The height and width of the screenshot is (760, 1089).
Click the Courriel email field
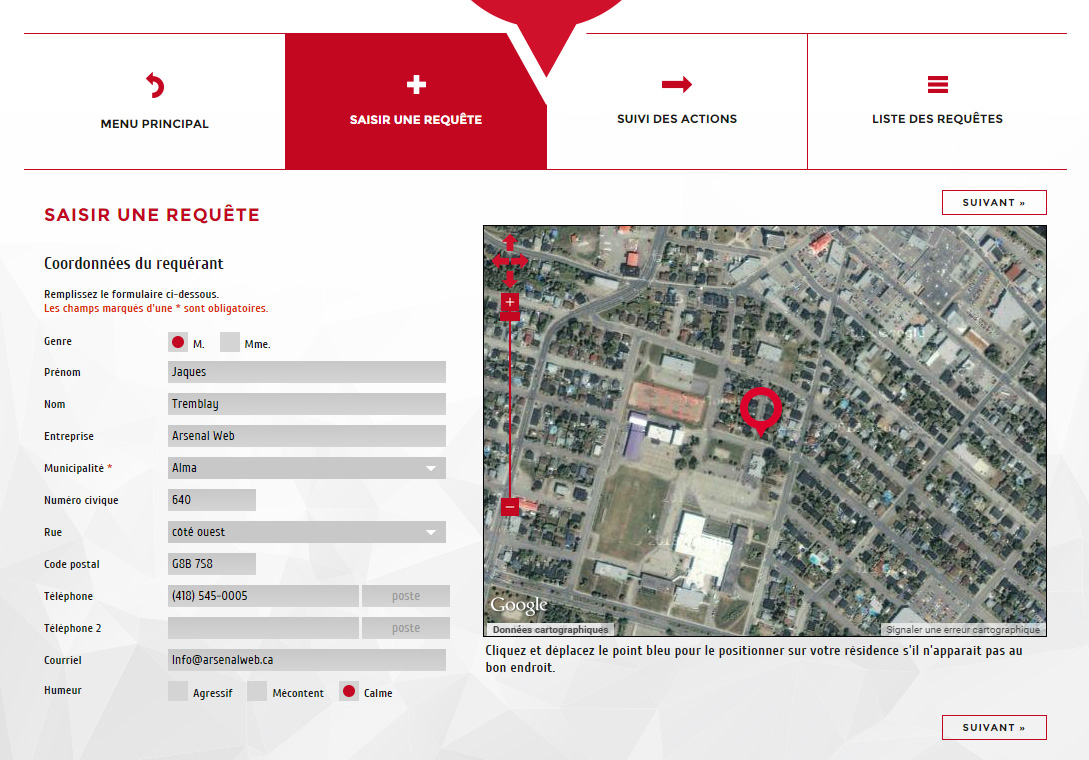pos(307,660)
